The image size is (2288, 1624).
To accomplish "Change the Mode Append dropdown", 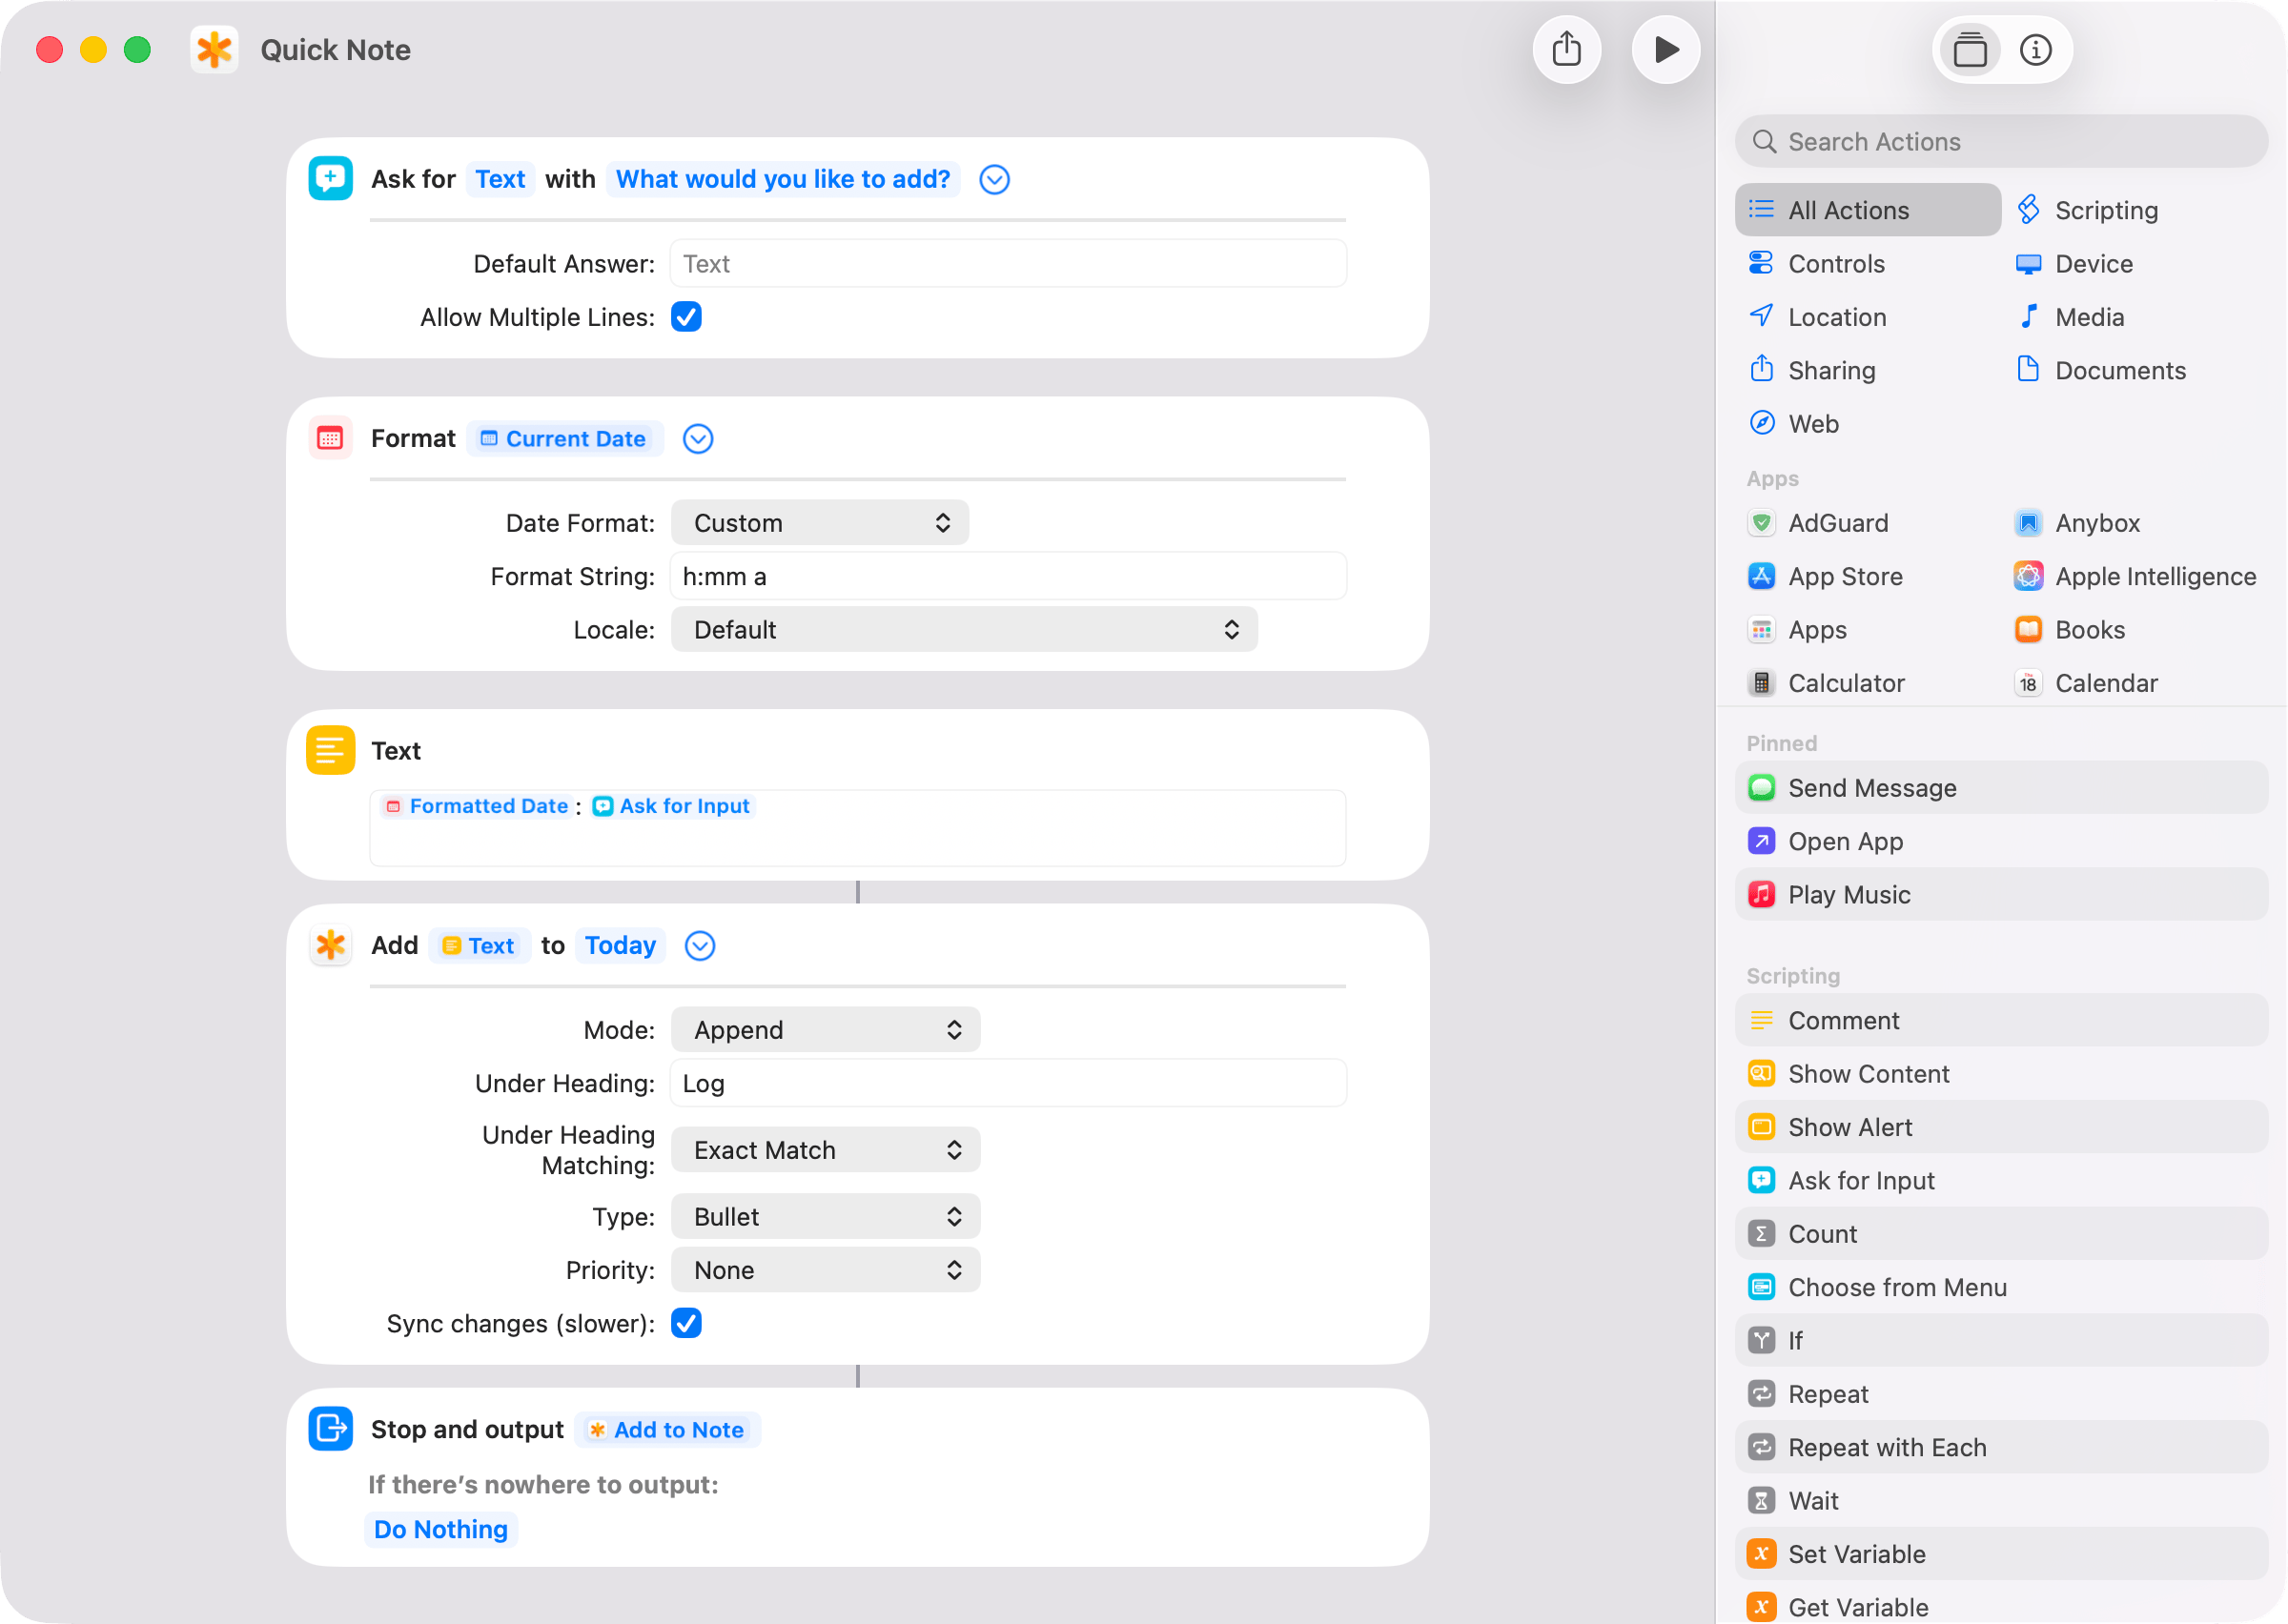I will click(x=825, y=1030).
